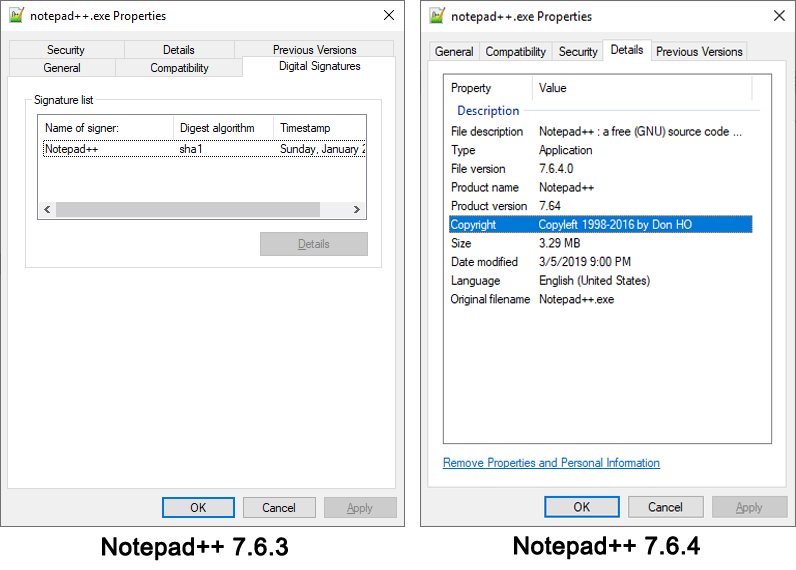This screenshot has height=570, width=796.
Task: Select Notepad++ signer row in signature list
Action: click(204, 149)
